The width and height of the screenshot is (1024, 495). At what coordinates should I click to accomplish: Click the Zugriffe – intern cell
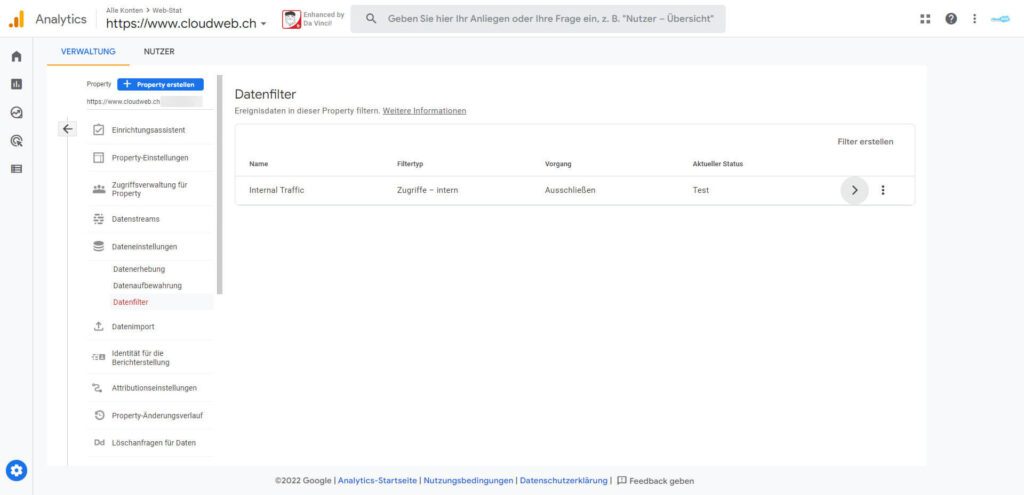point(427,191)
